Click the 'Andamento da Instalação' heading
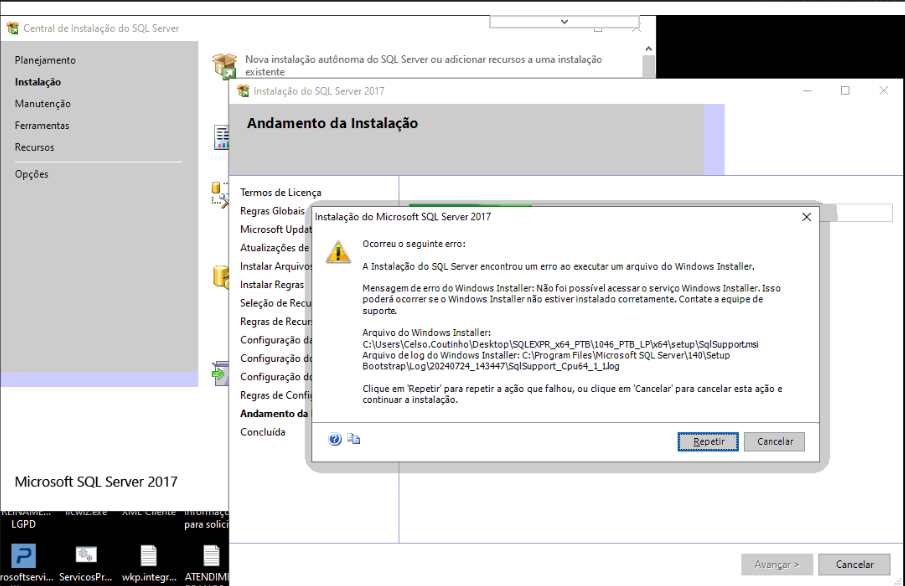The width and height of the screenshot is (905, 586). click(x=332, y=124)
